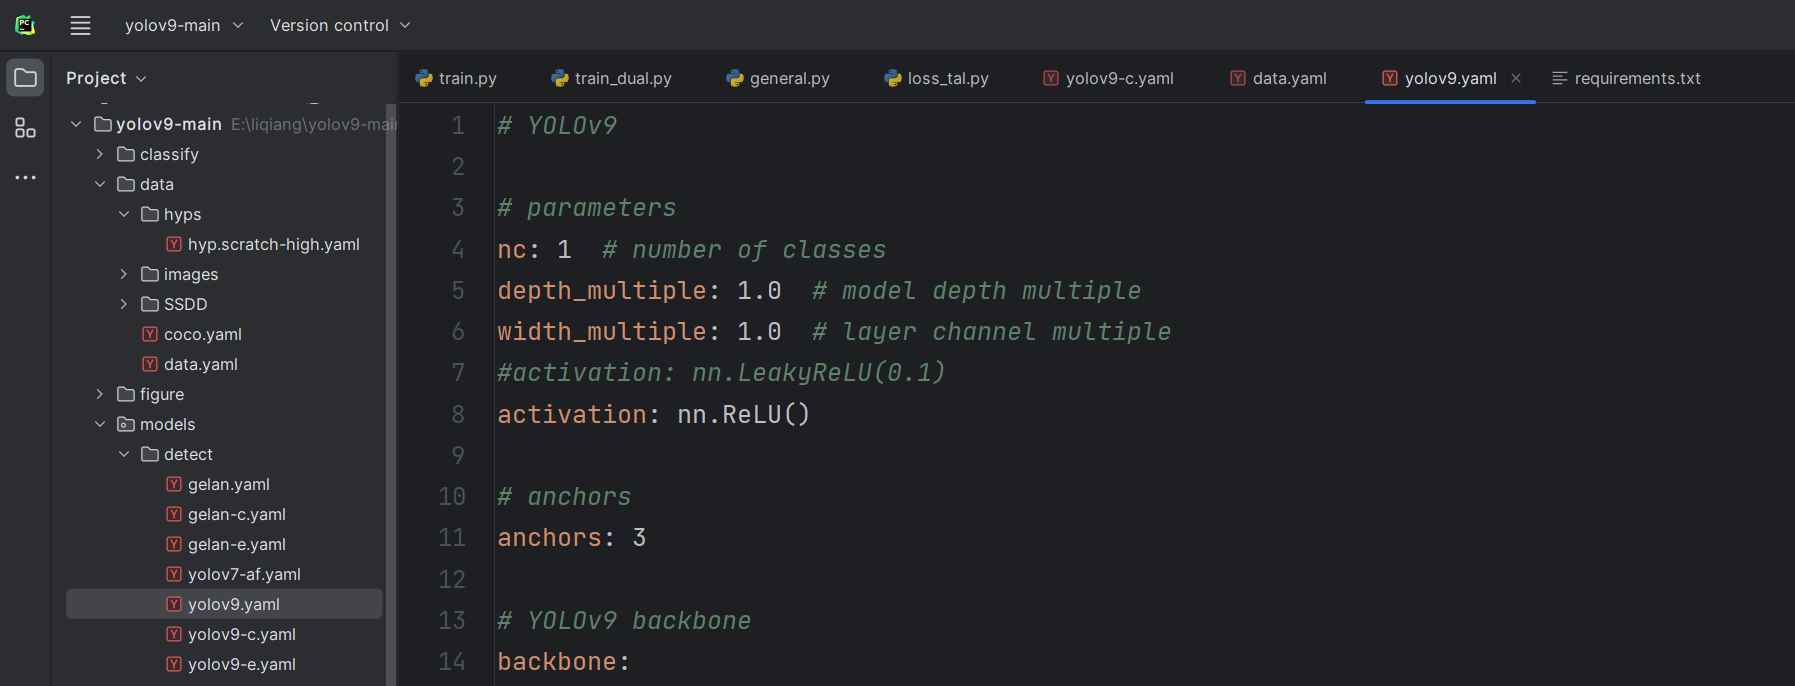Place cursor on 'backbone:' line

[564, 661]
